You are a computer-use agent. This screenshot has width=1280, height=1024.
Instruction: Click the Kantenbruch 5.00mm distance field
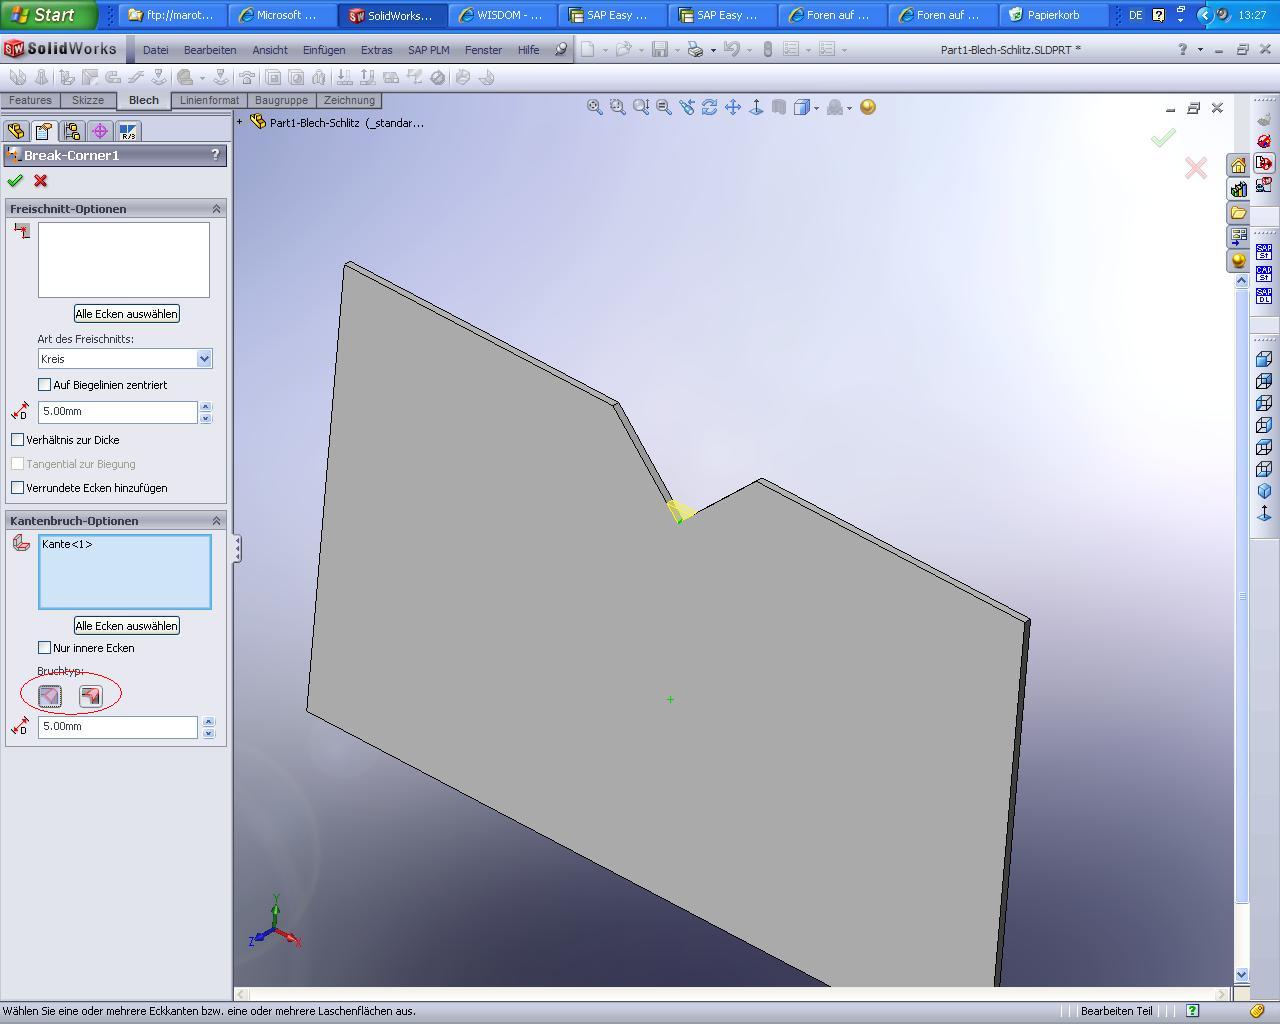[x=118, y=727]
